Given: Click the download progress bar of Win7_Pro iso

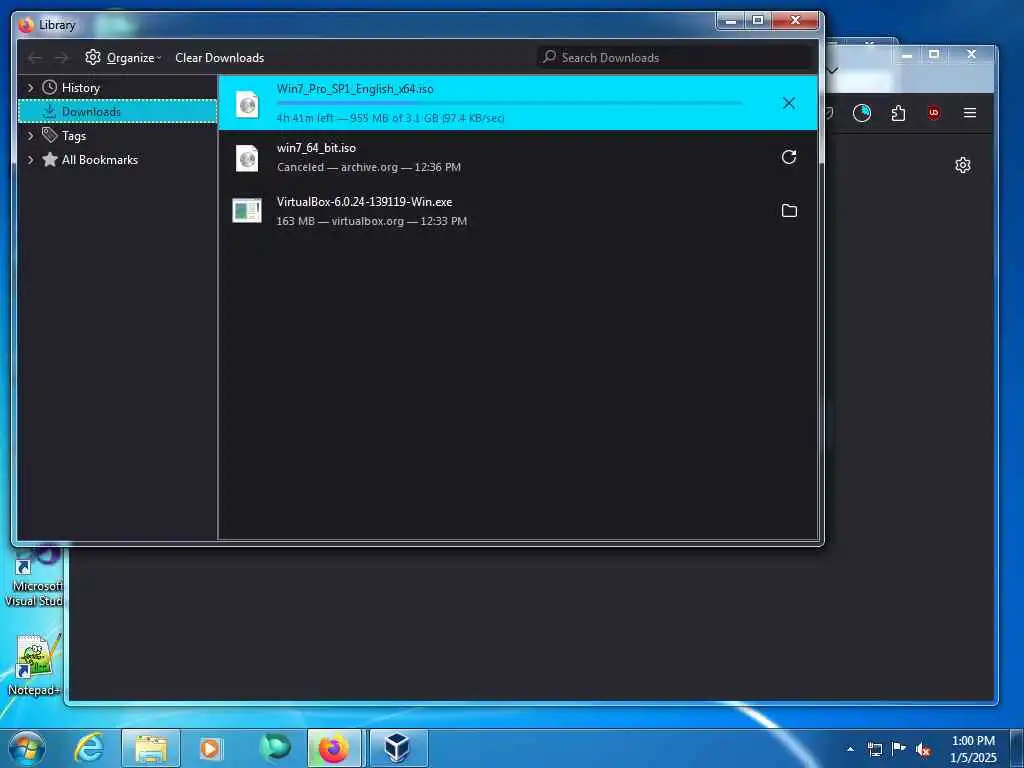Looking at the screenshot, I should pyautogui.click(x=509, y=103).
